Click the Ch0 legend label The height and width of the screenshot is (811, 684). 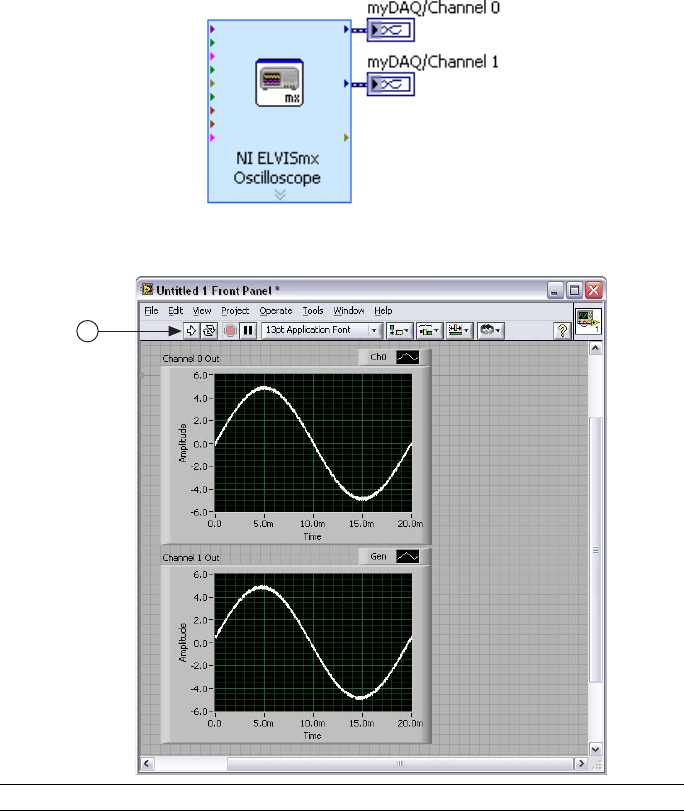378,357
